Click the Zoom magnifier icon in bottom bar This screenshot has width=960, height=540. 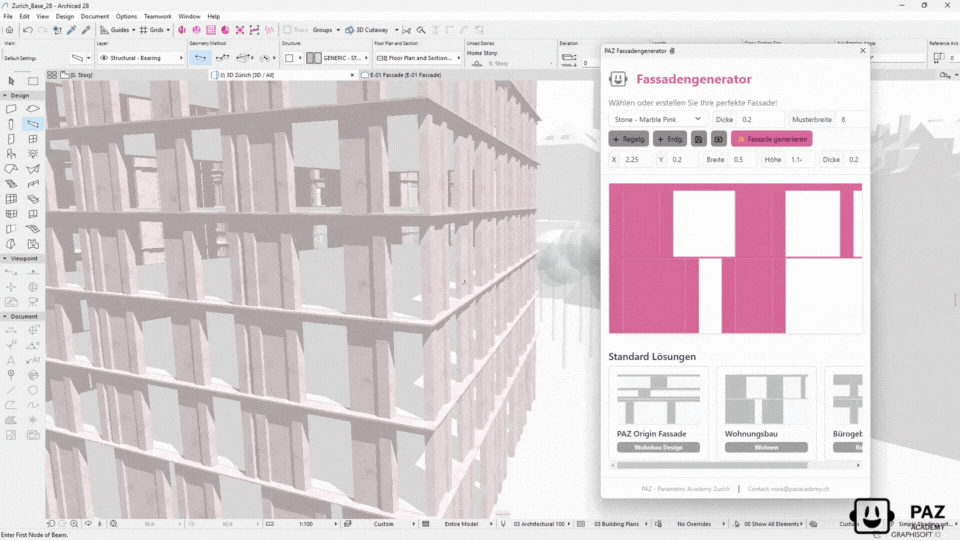(74, 524)
